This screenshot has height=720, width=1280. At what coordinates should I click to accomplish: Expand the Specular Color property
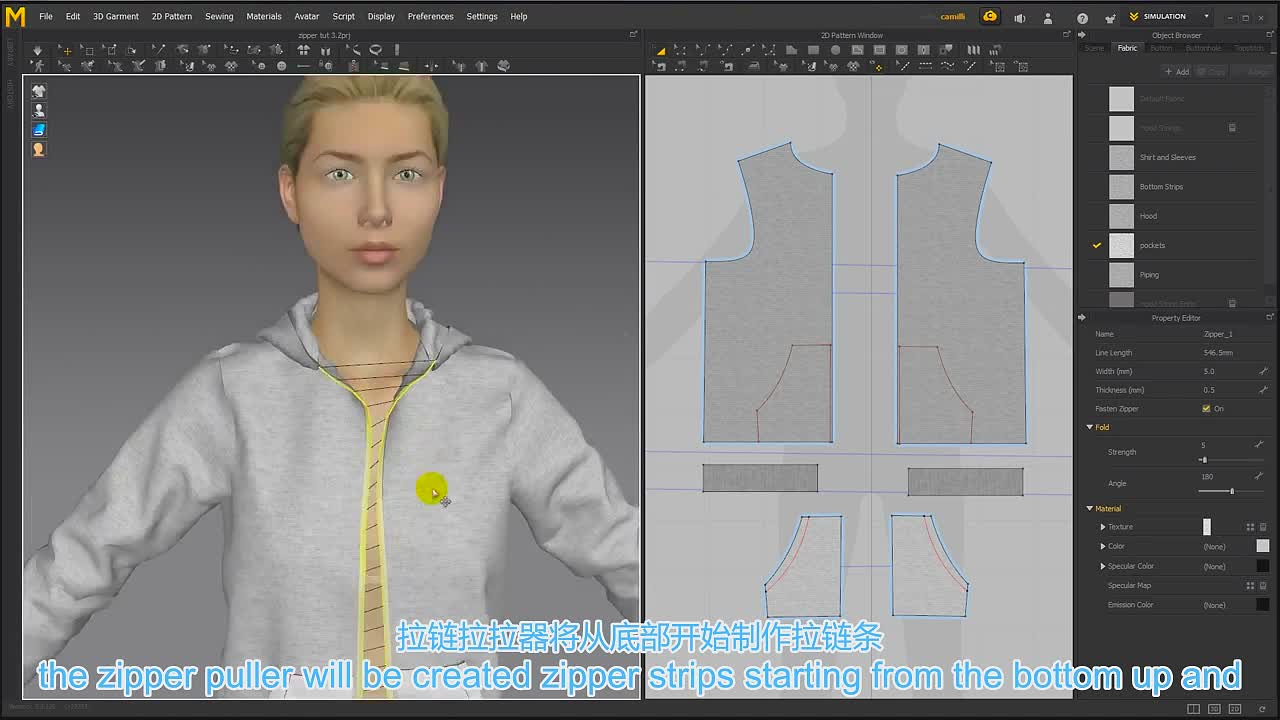coord(1103,566)
